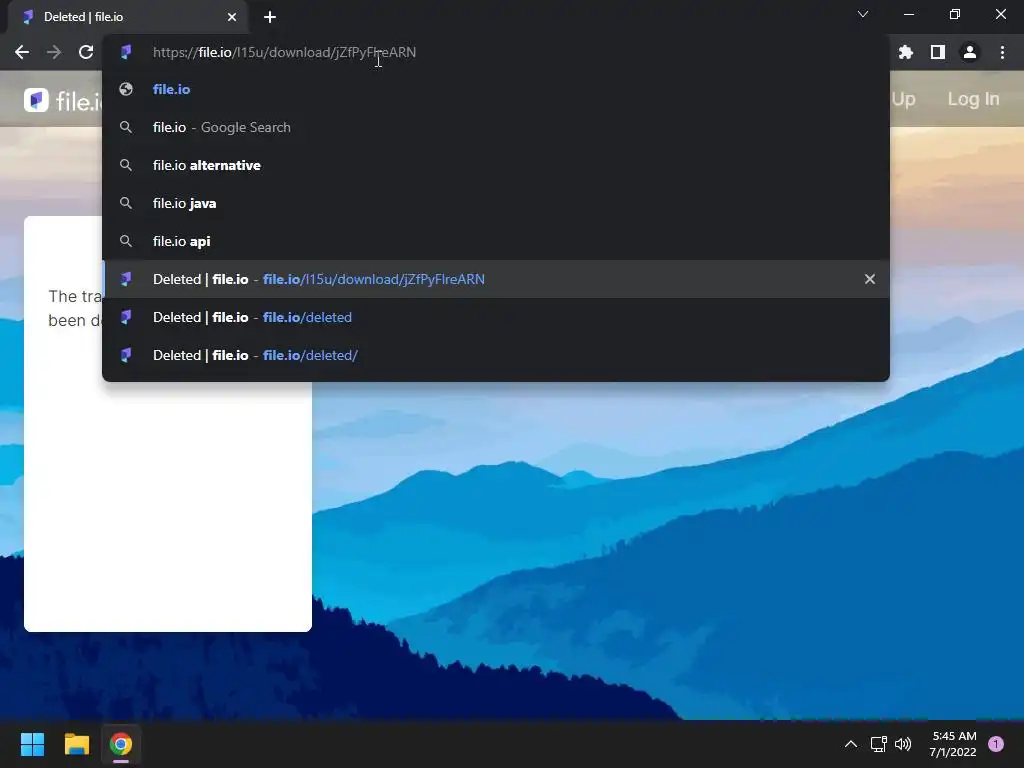1024x768 pixels.
Task: Open history entry 'file.io/deleted'
Action: pos(496,317)
